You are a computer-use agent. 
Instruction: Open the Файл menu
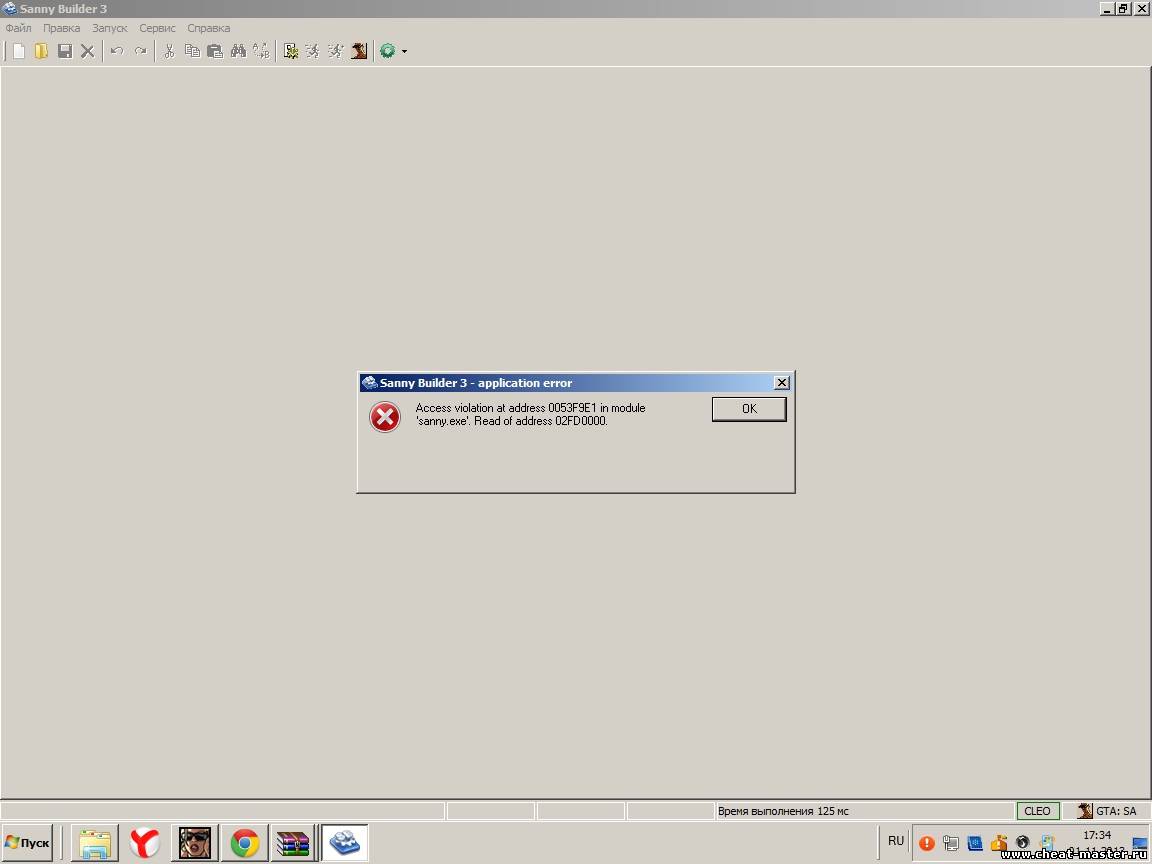coord(18,28)
